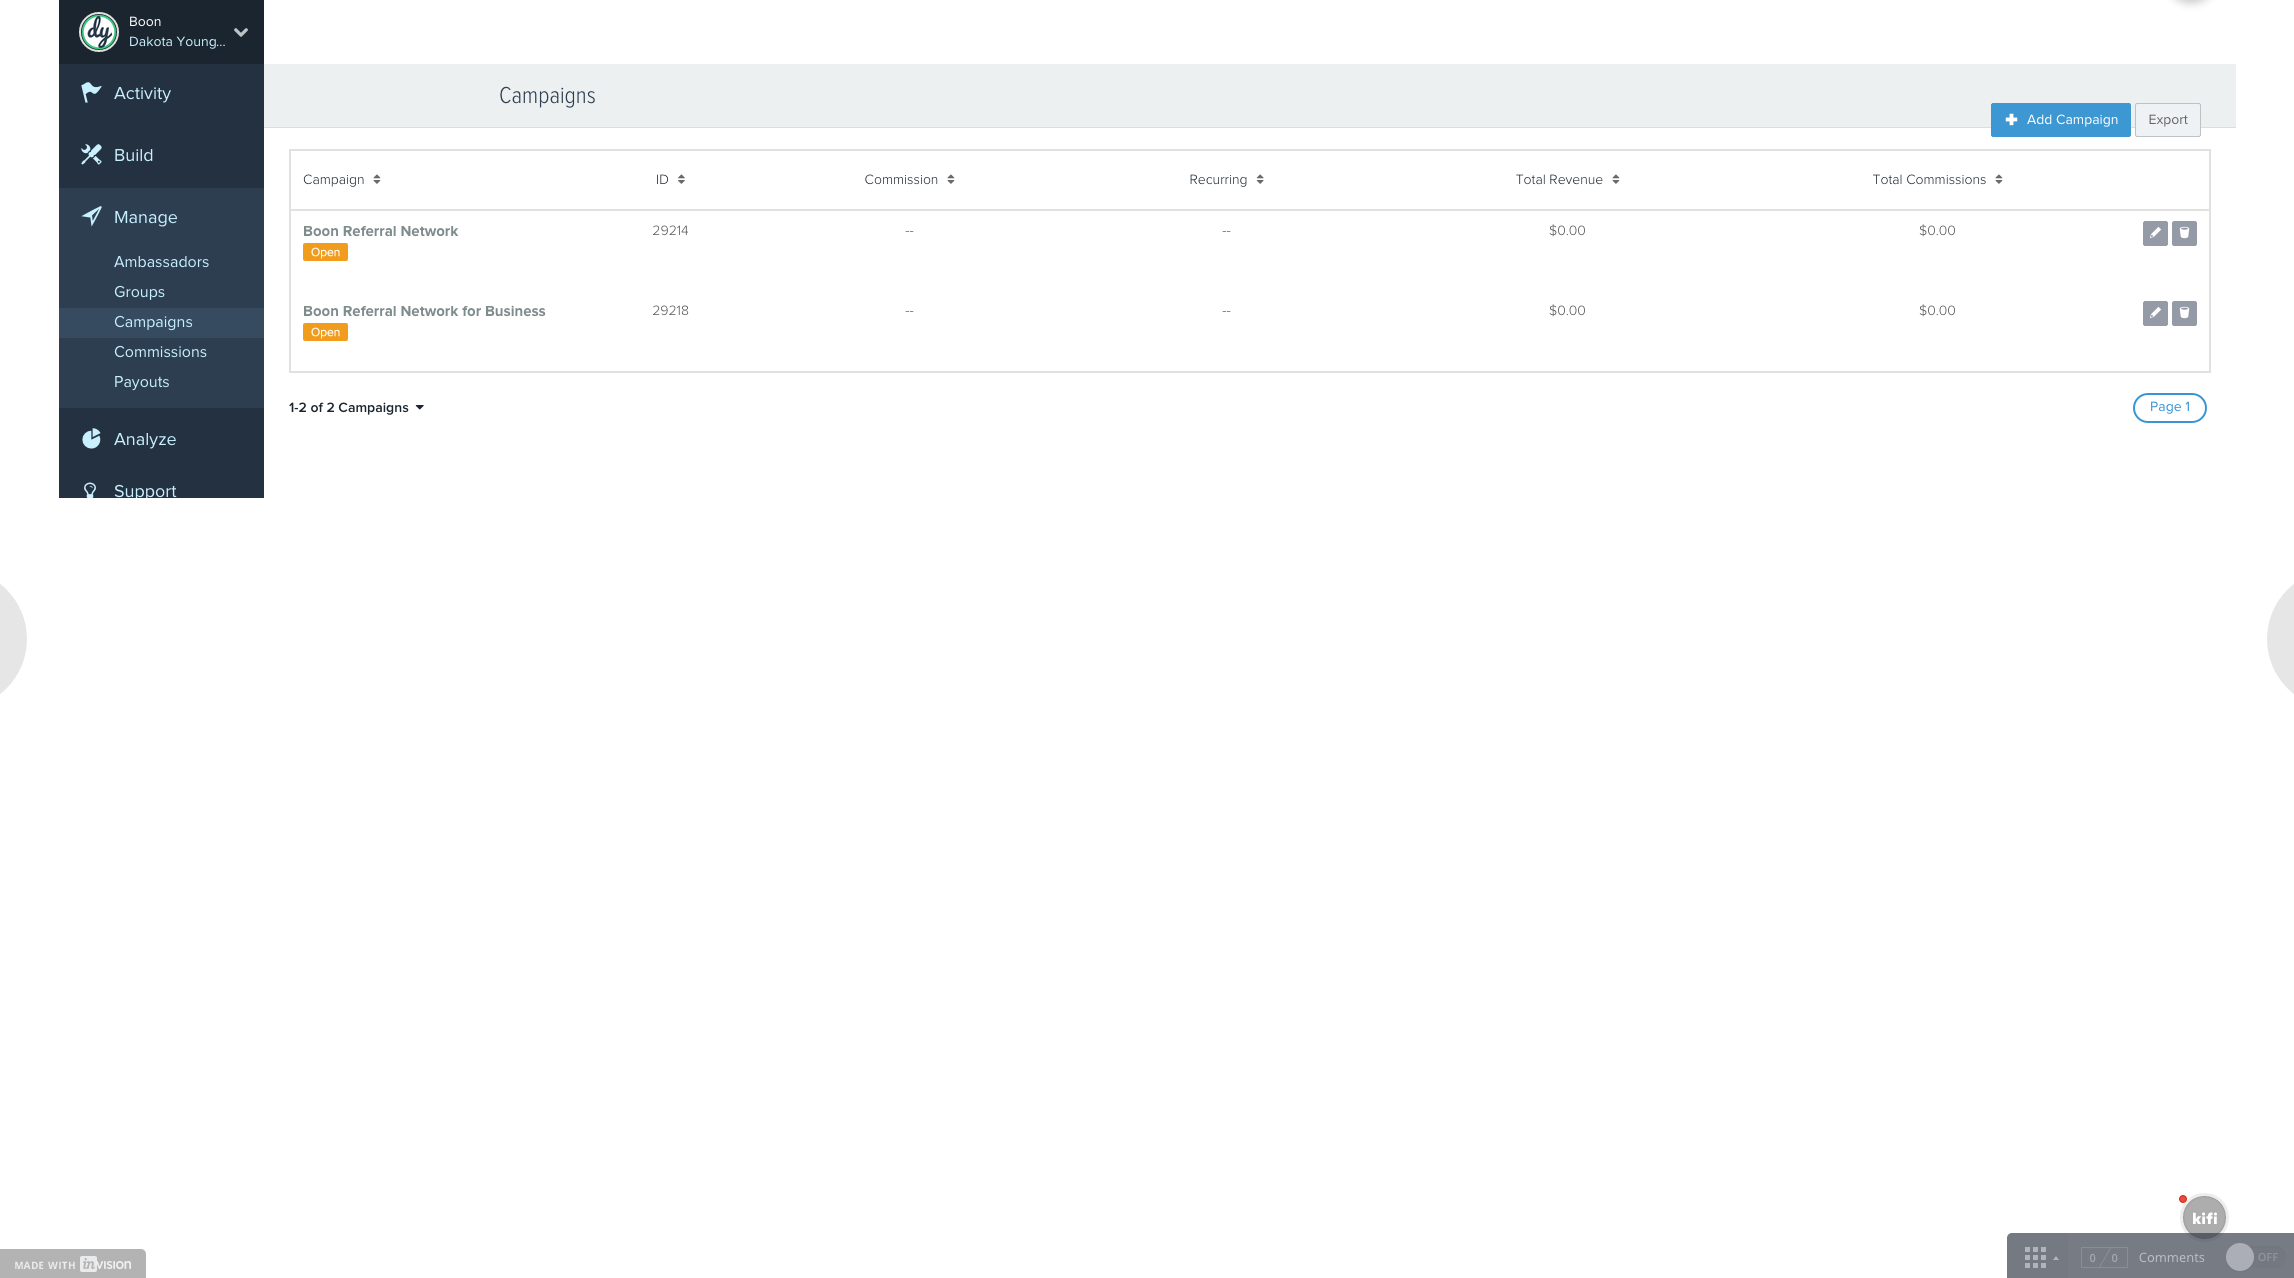The height and width of the screenshot is (1278, 2294).
Task: Navigate to Payouts in the sidebar
Action: pos(141,382)
